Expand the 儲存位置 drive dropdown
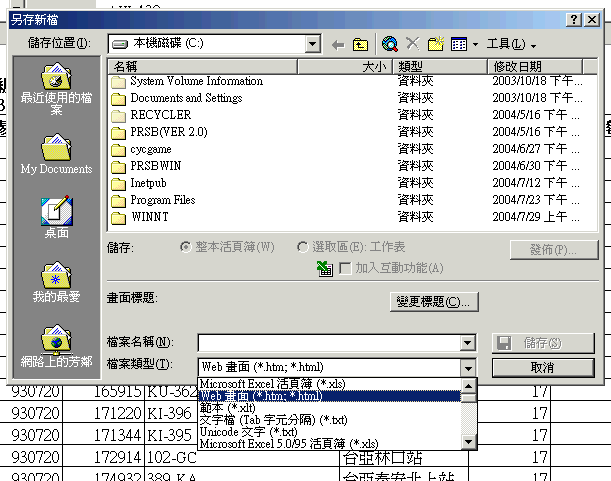Image resolution: width=611 pixels, height=481 pixels. [x=312, y=44]
